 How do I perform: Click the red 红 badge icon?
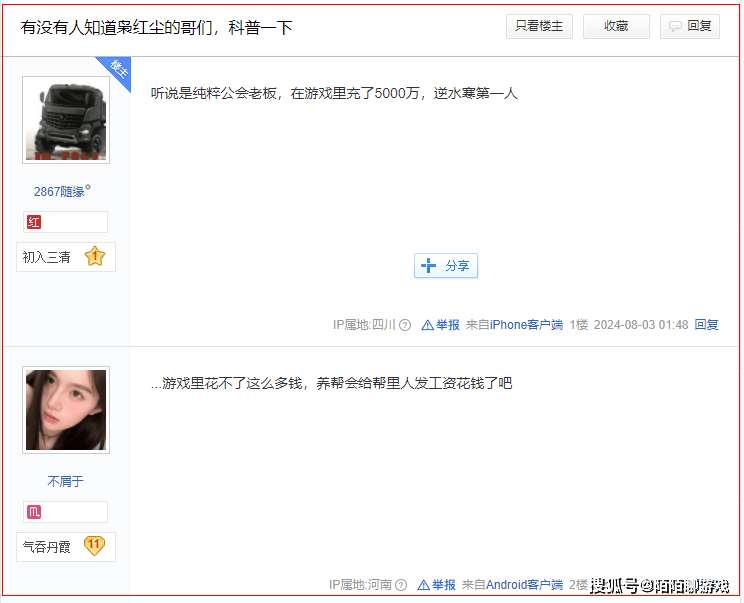(34, 222)
